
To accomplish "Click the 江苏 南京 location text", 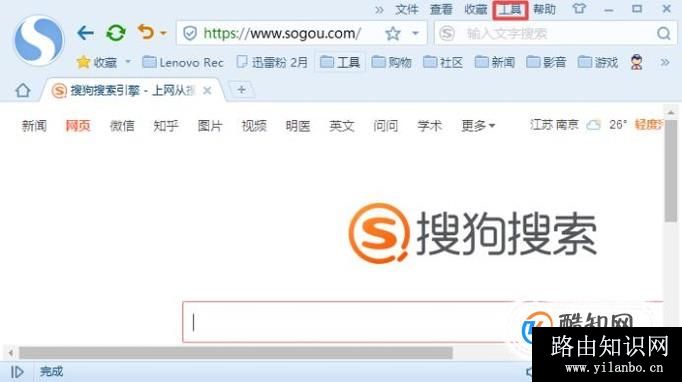I will coord(554,125).
